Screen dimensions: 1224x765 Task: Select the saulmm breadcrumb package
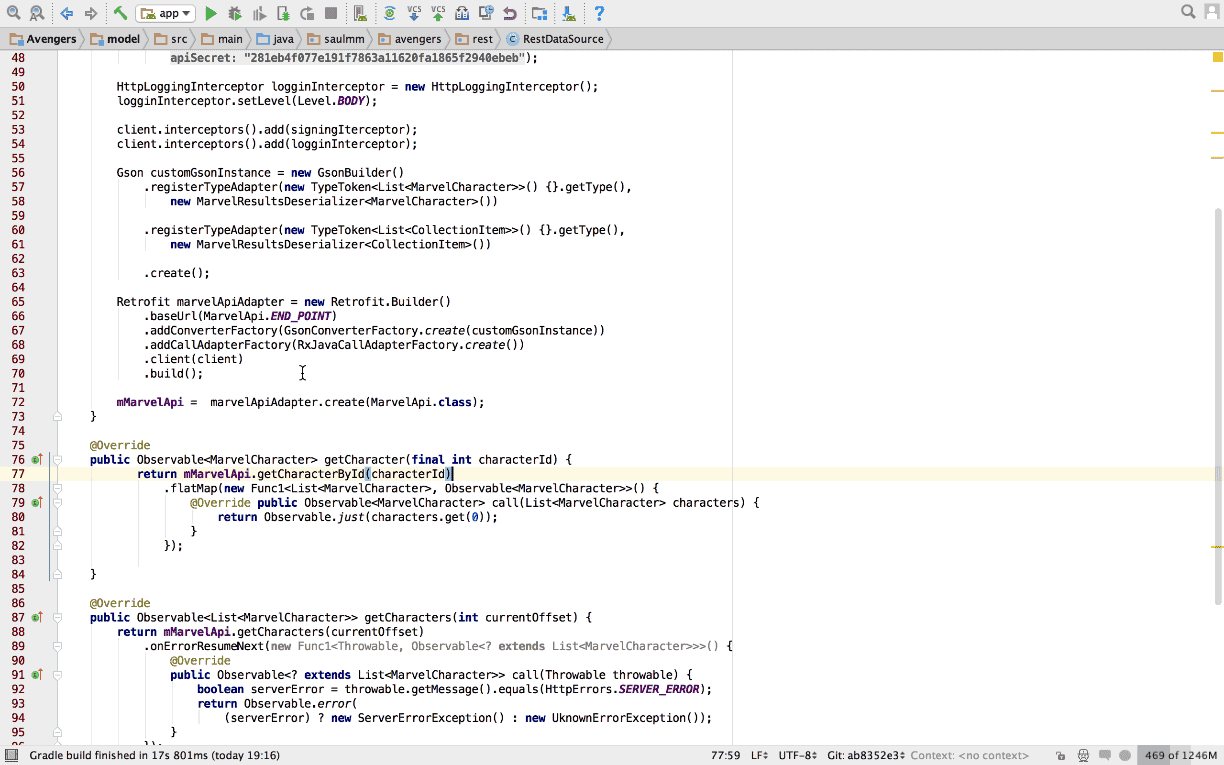[335, 39]
